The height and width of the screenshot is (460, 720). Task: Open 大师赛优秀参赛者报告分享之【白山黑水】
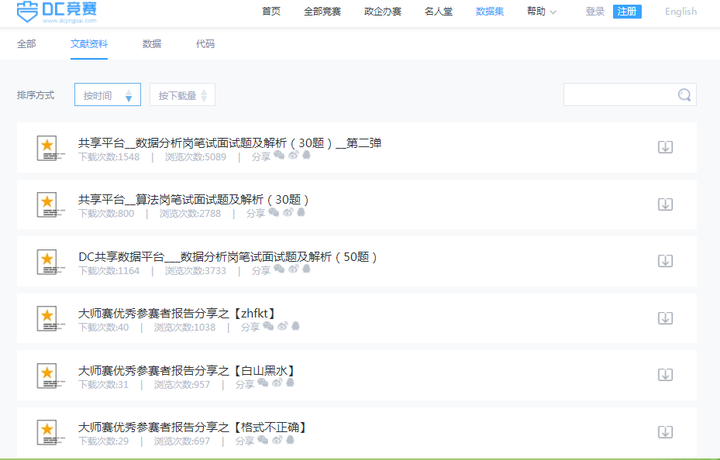[x=187, y=370]
